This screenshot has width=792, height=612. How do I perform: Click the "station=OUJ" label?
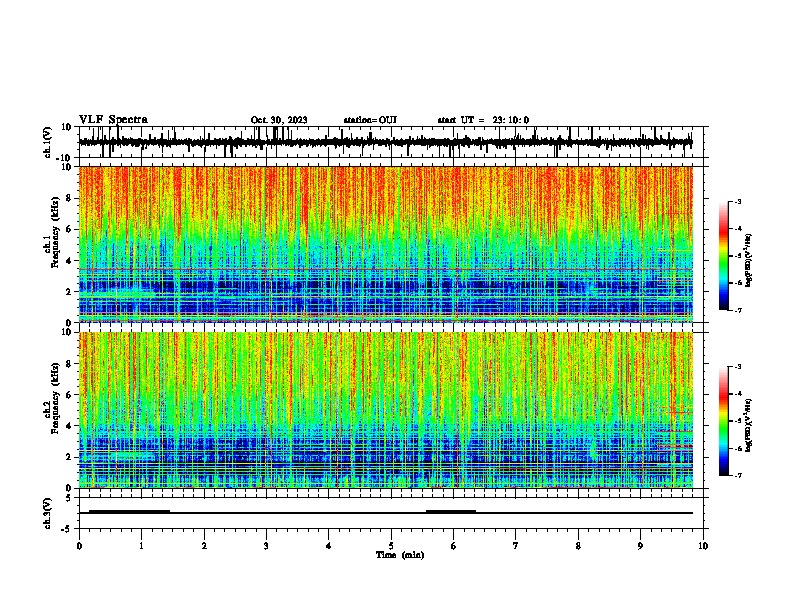370,120
